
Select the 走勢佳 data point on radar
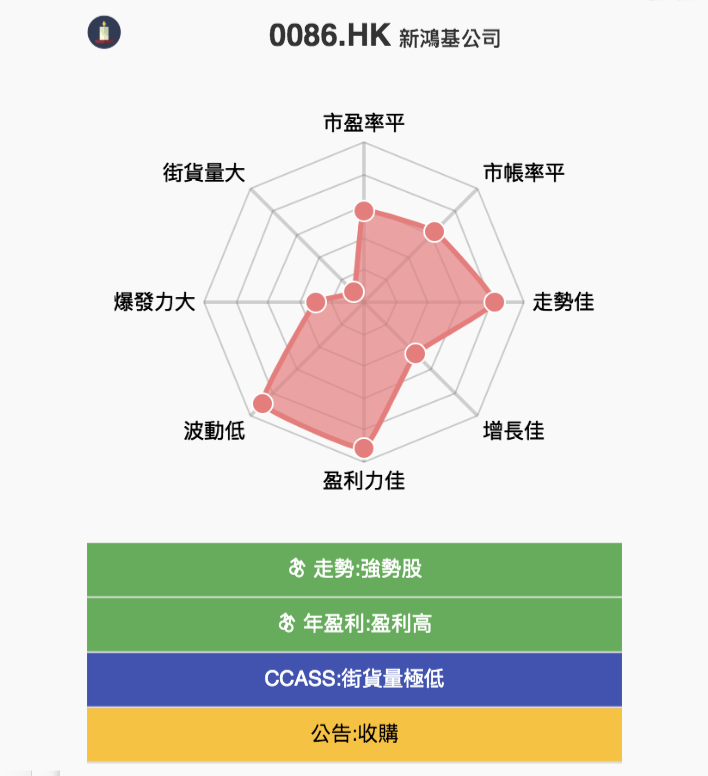pyautogui.click(x=494, y=302)
